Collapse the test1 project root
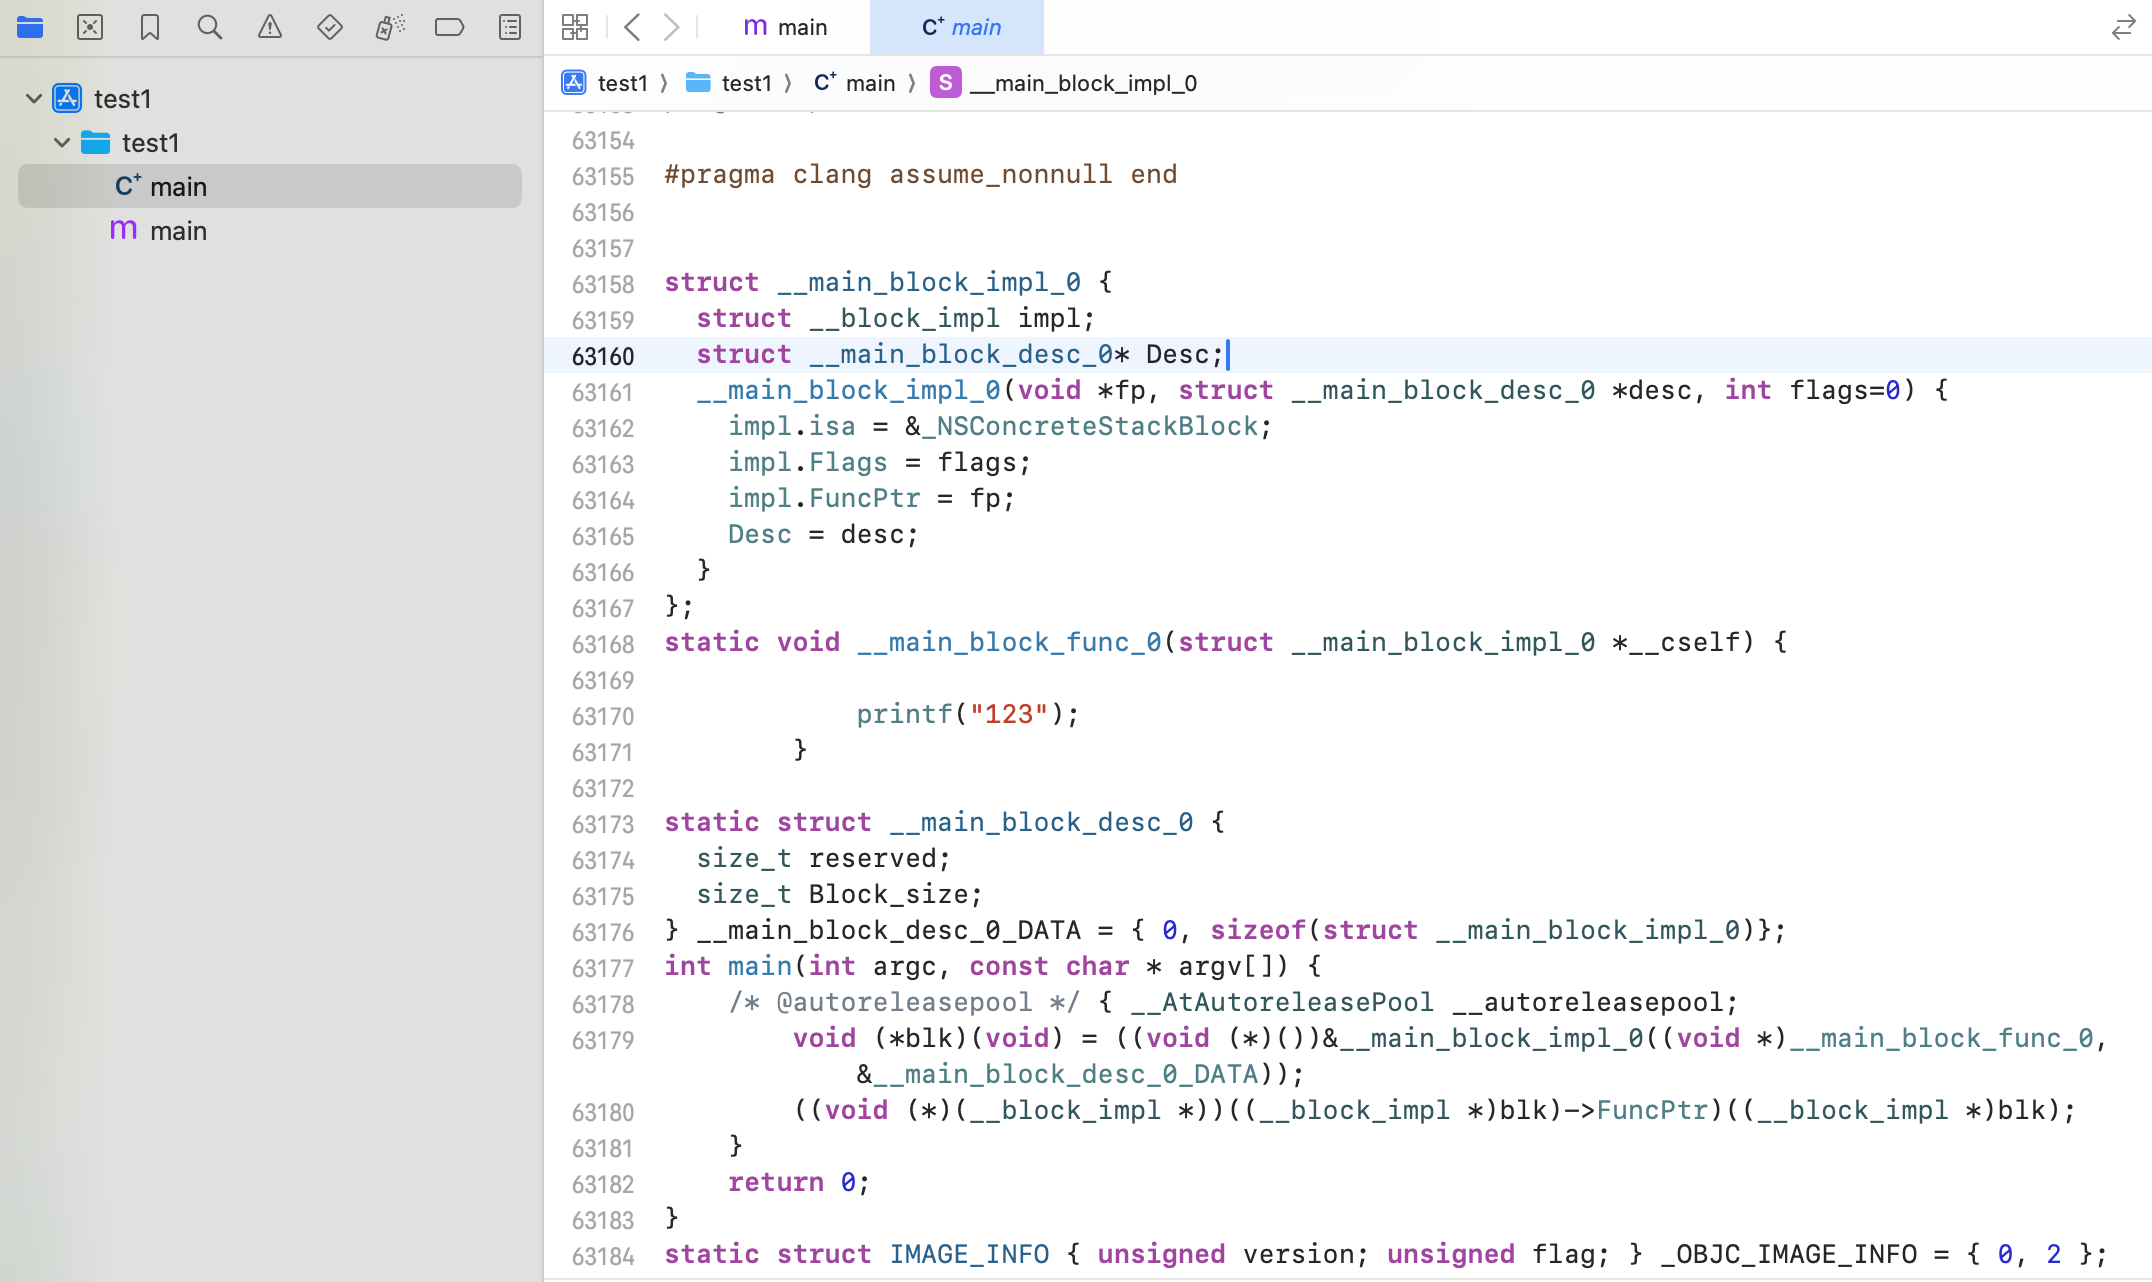Viewport: 2152px width, 1282px height. tap(34, 98)
